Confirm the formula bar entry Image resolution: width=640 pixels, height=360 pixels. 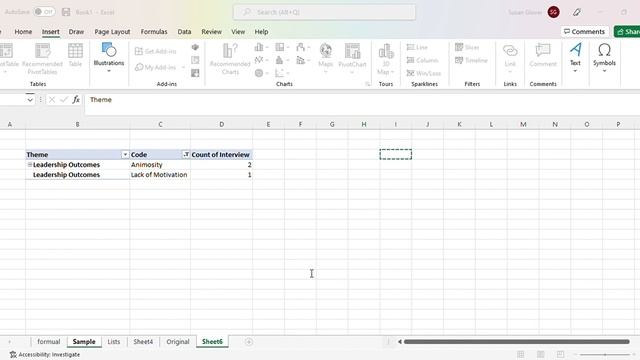(64, 100)
